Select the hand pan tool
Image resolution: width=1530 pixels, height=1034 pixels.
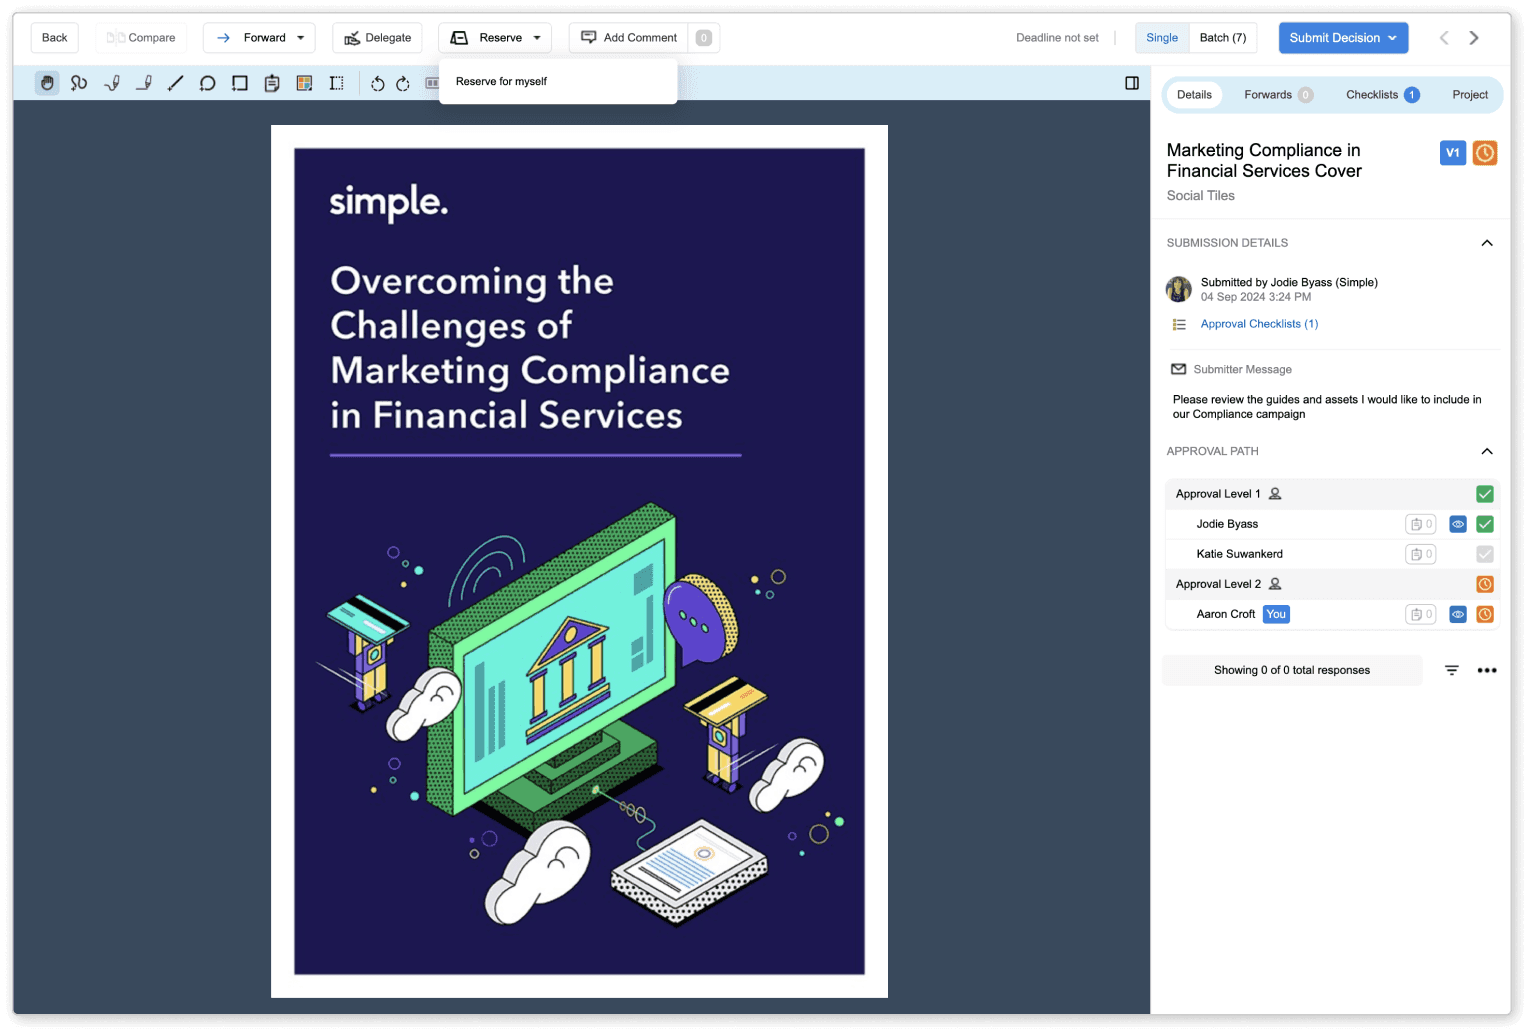pyautogui.click(x=47, y=83)
